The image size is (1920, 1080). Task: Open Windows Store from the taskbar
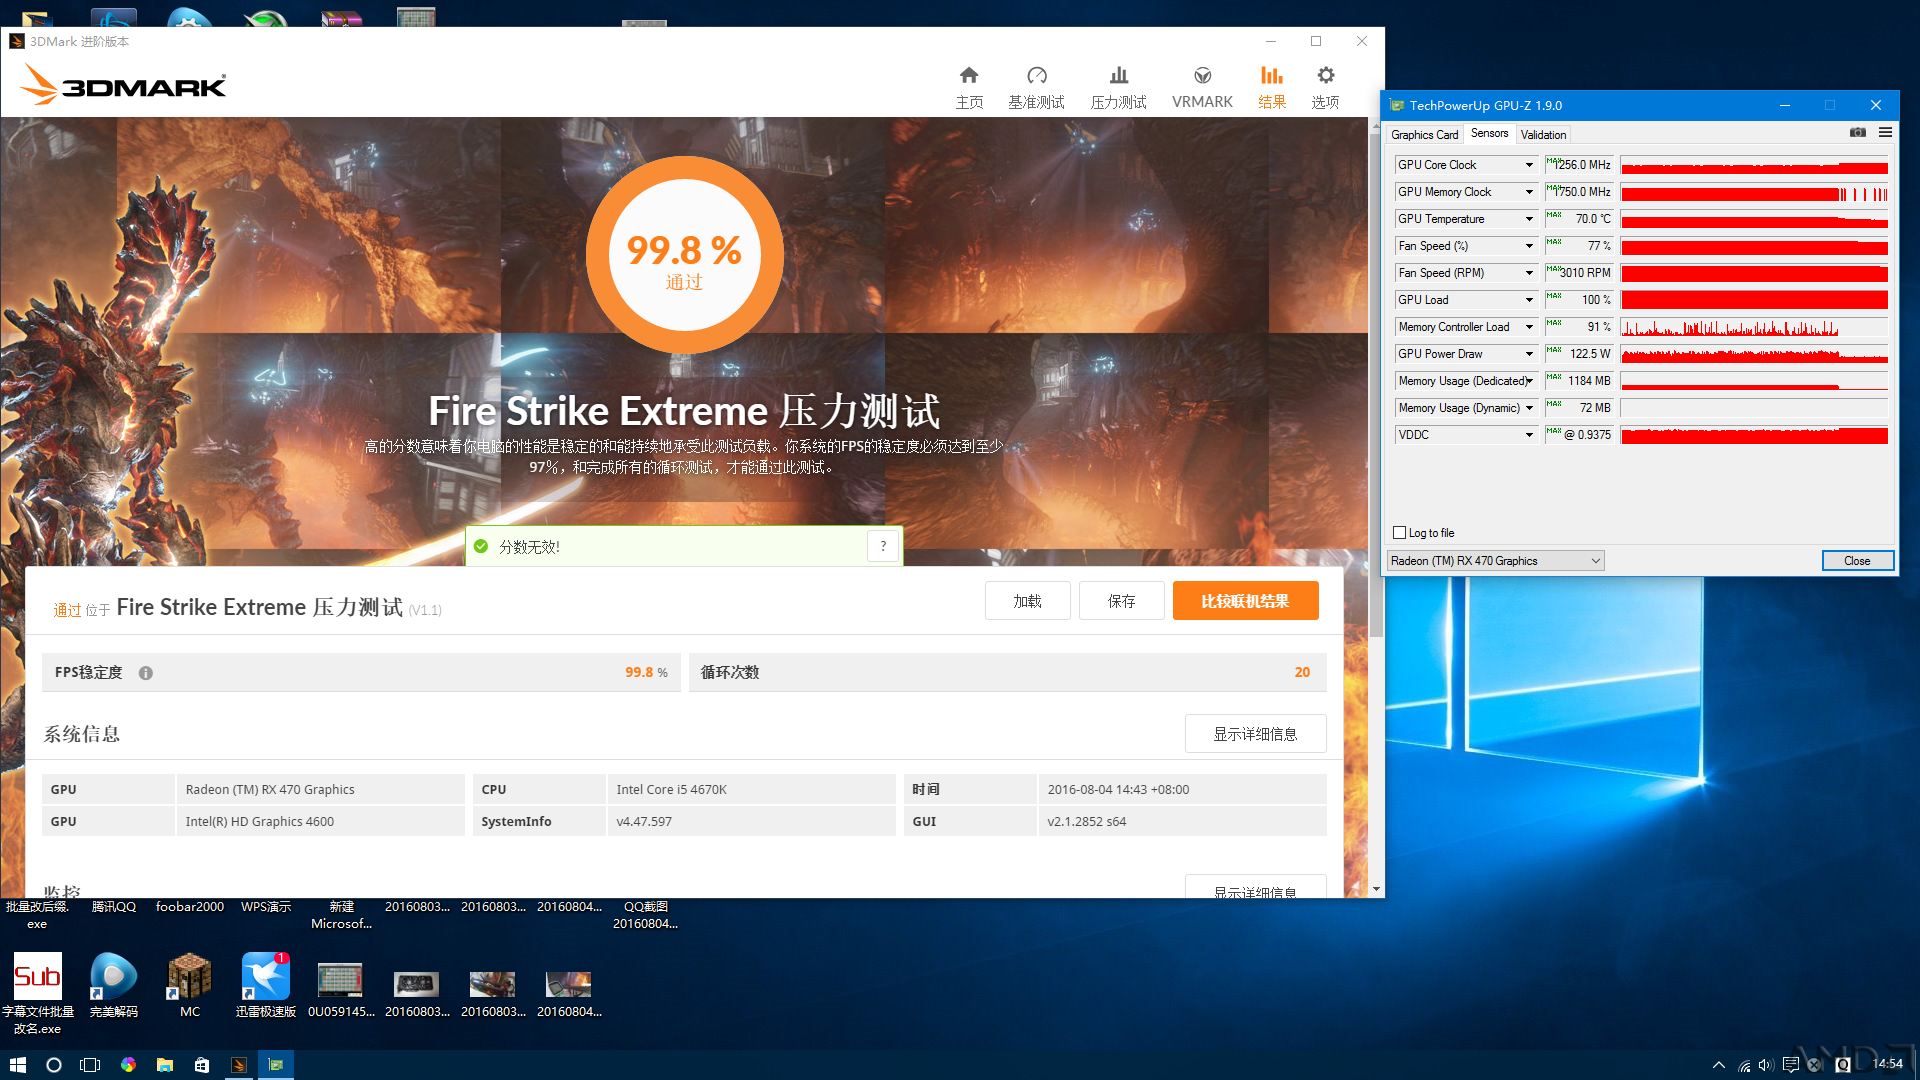[202, 1065]
